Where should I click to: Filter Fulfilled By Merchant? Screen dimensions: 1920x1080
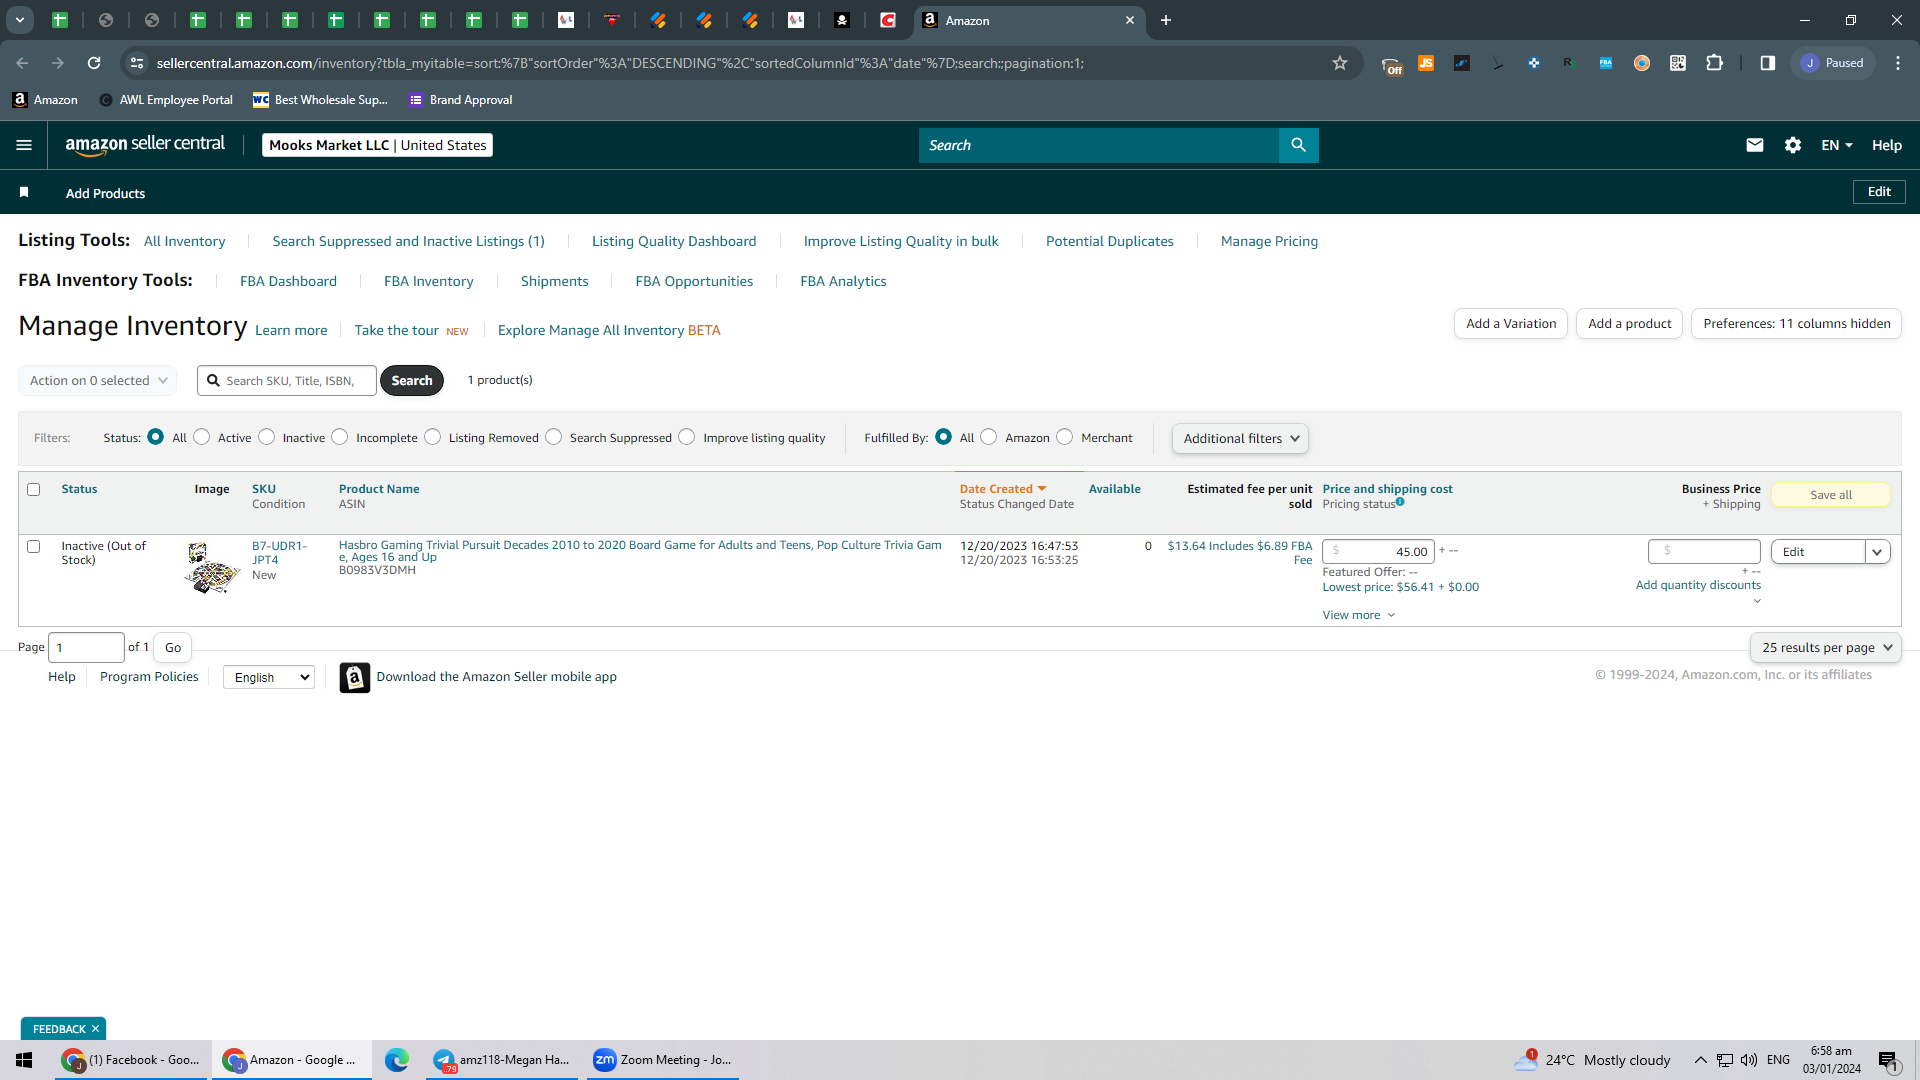pyautogui.click(x=1065, y=437)
